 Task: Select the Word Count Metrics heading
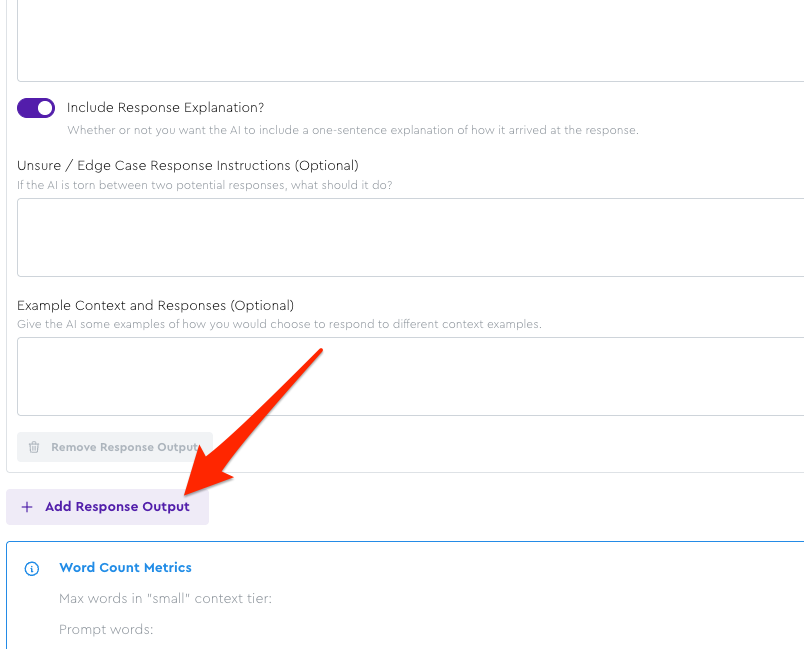pos(125,568)
